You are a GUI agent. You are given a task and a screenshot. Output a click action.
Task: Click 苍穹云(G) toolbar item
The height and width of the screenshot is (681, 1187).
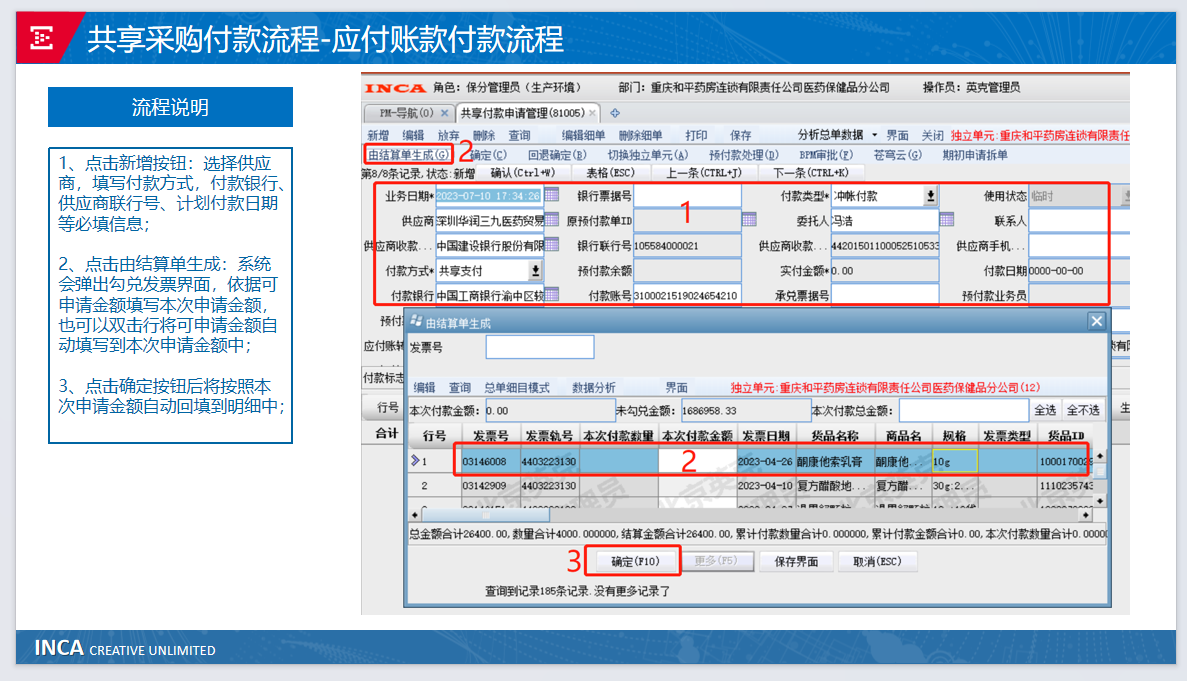[898, 154]
